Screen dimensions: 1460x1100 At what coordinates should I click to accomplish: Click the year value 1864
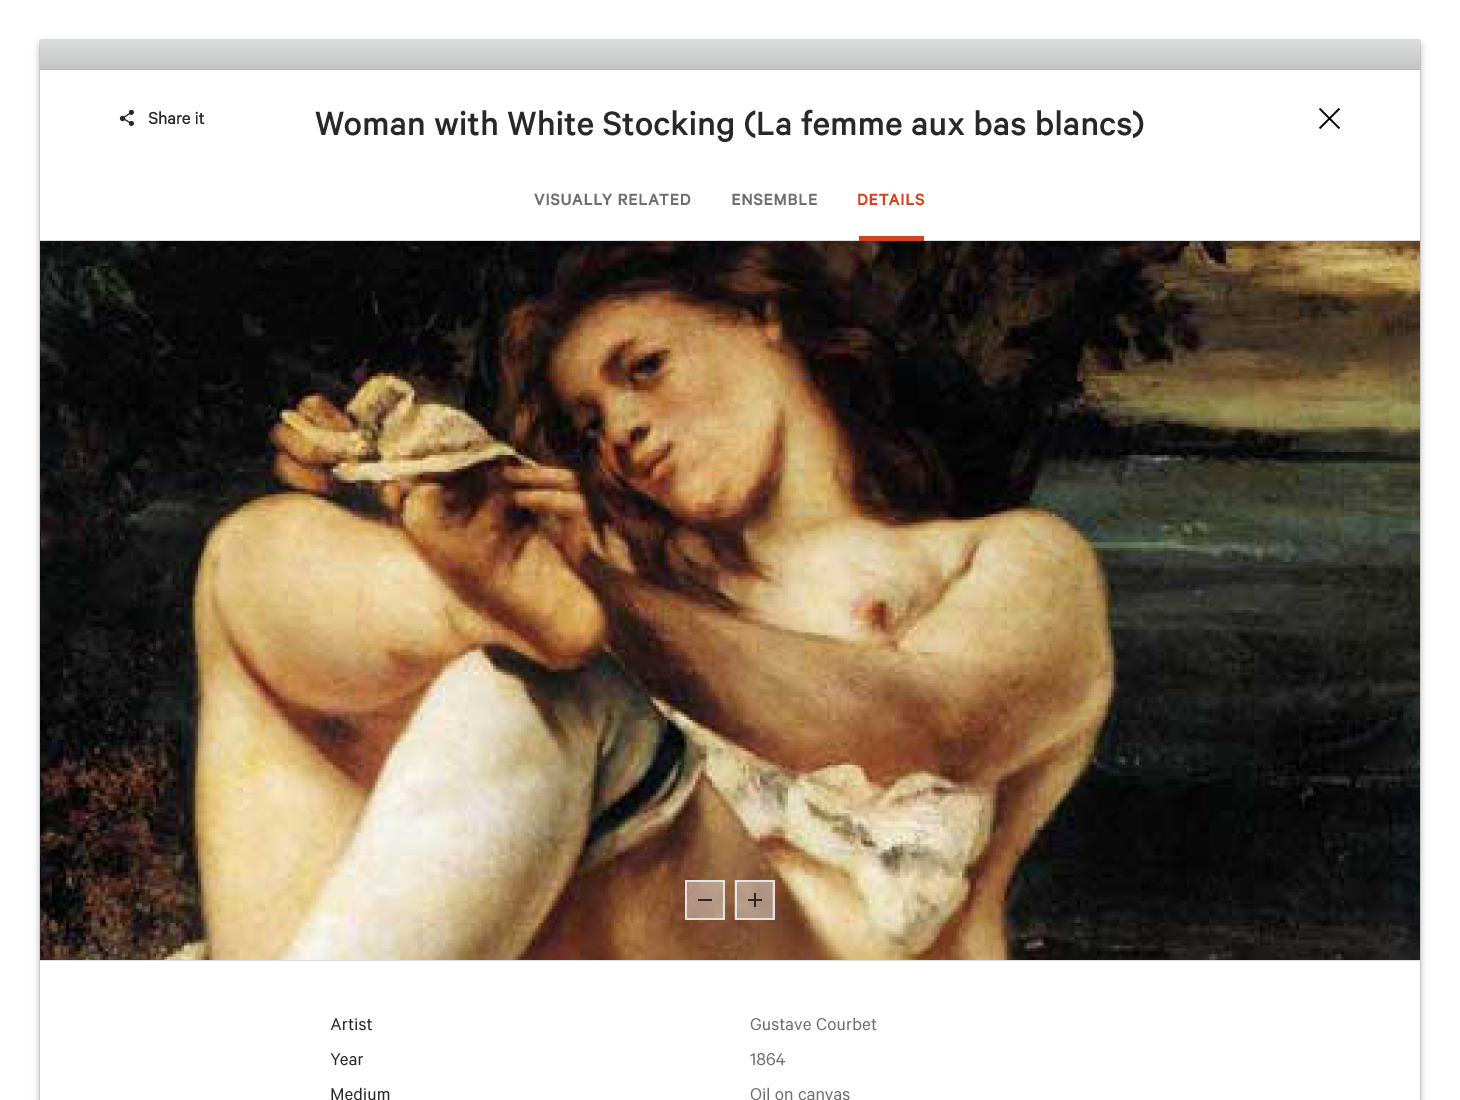pyautogui.click(x=767, y=1059)
